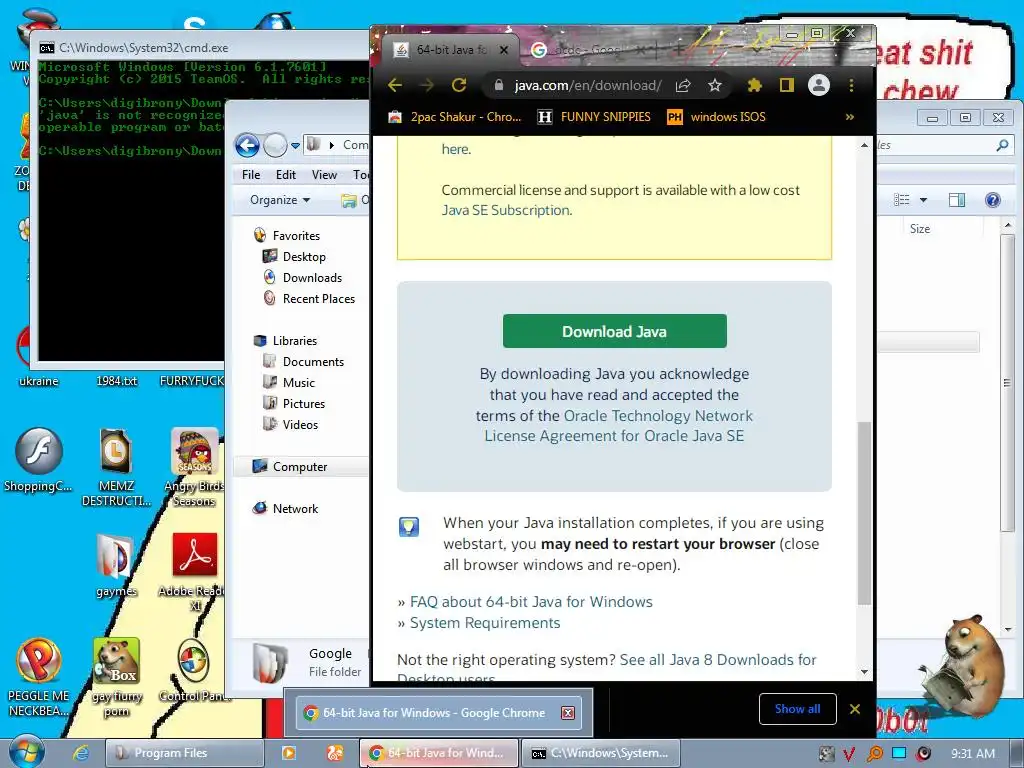This screenshot has width=1024, height=768.
Task: Reload the Java download page
Action: coord(459,86)
